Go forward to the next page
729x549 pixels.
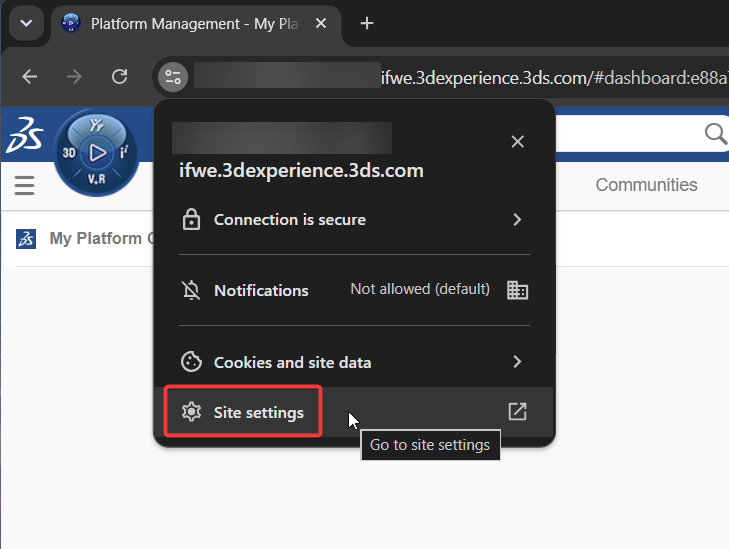[x=74, y=76]
